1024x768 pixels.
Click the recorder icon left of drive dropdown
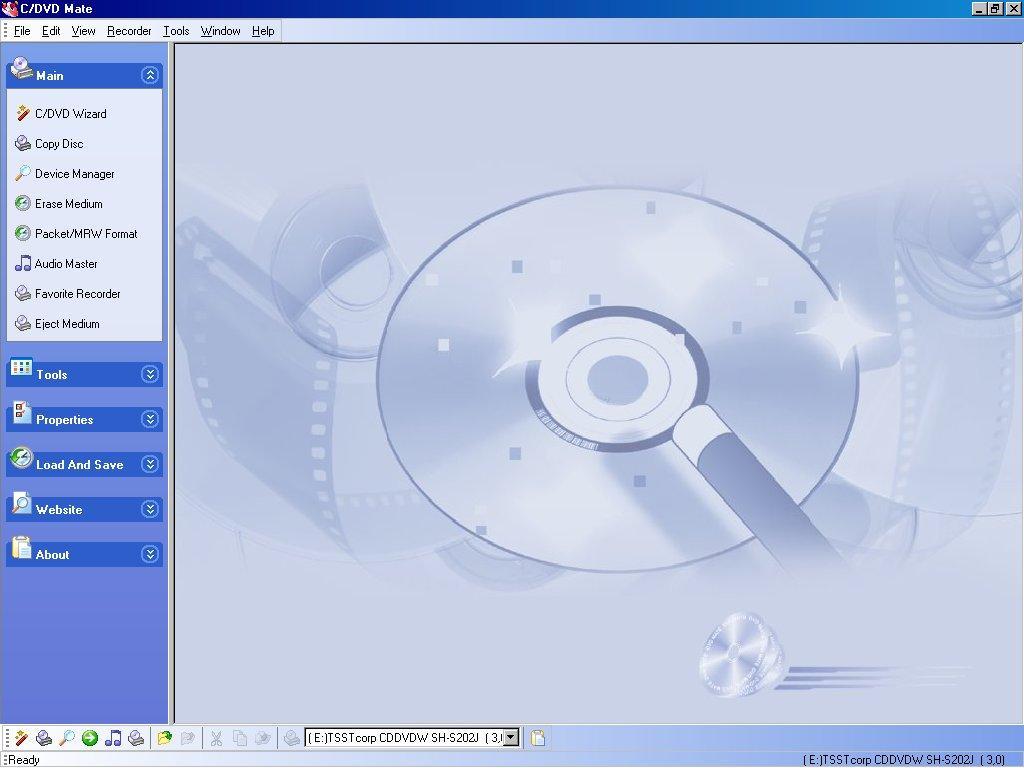291,738
